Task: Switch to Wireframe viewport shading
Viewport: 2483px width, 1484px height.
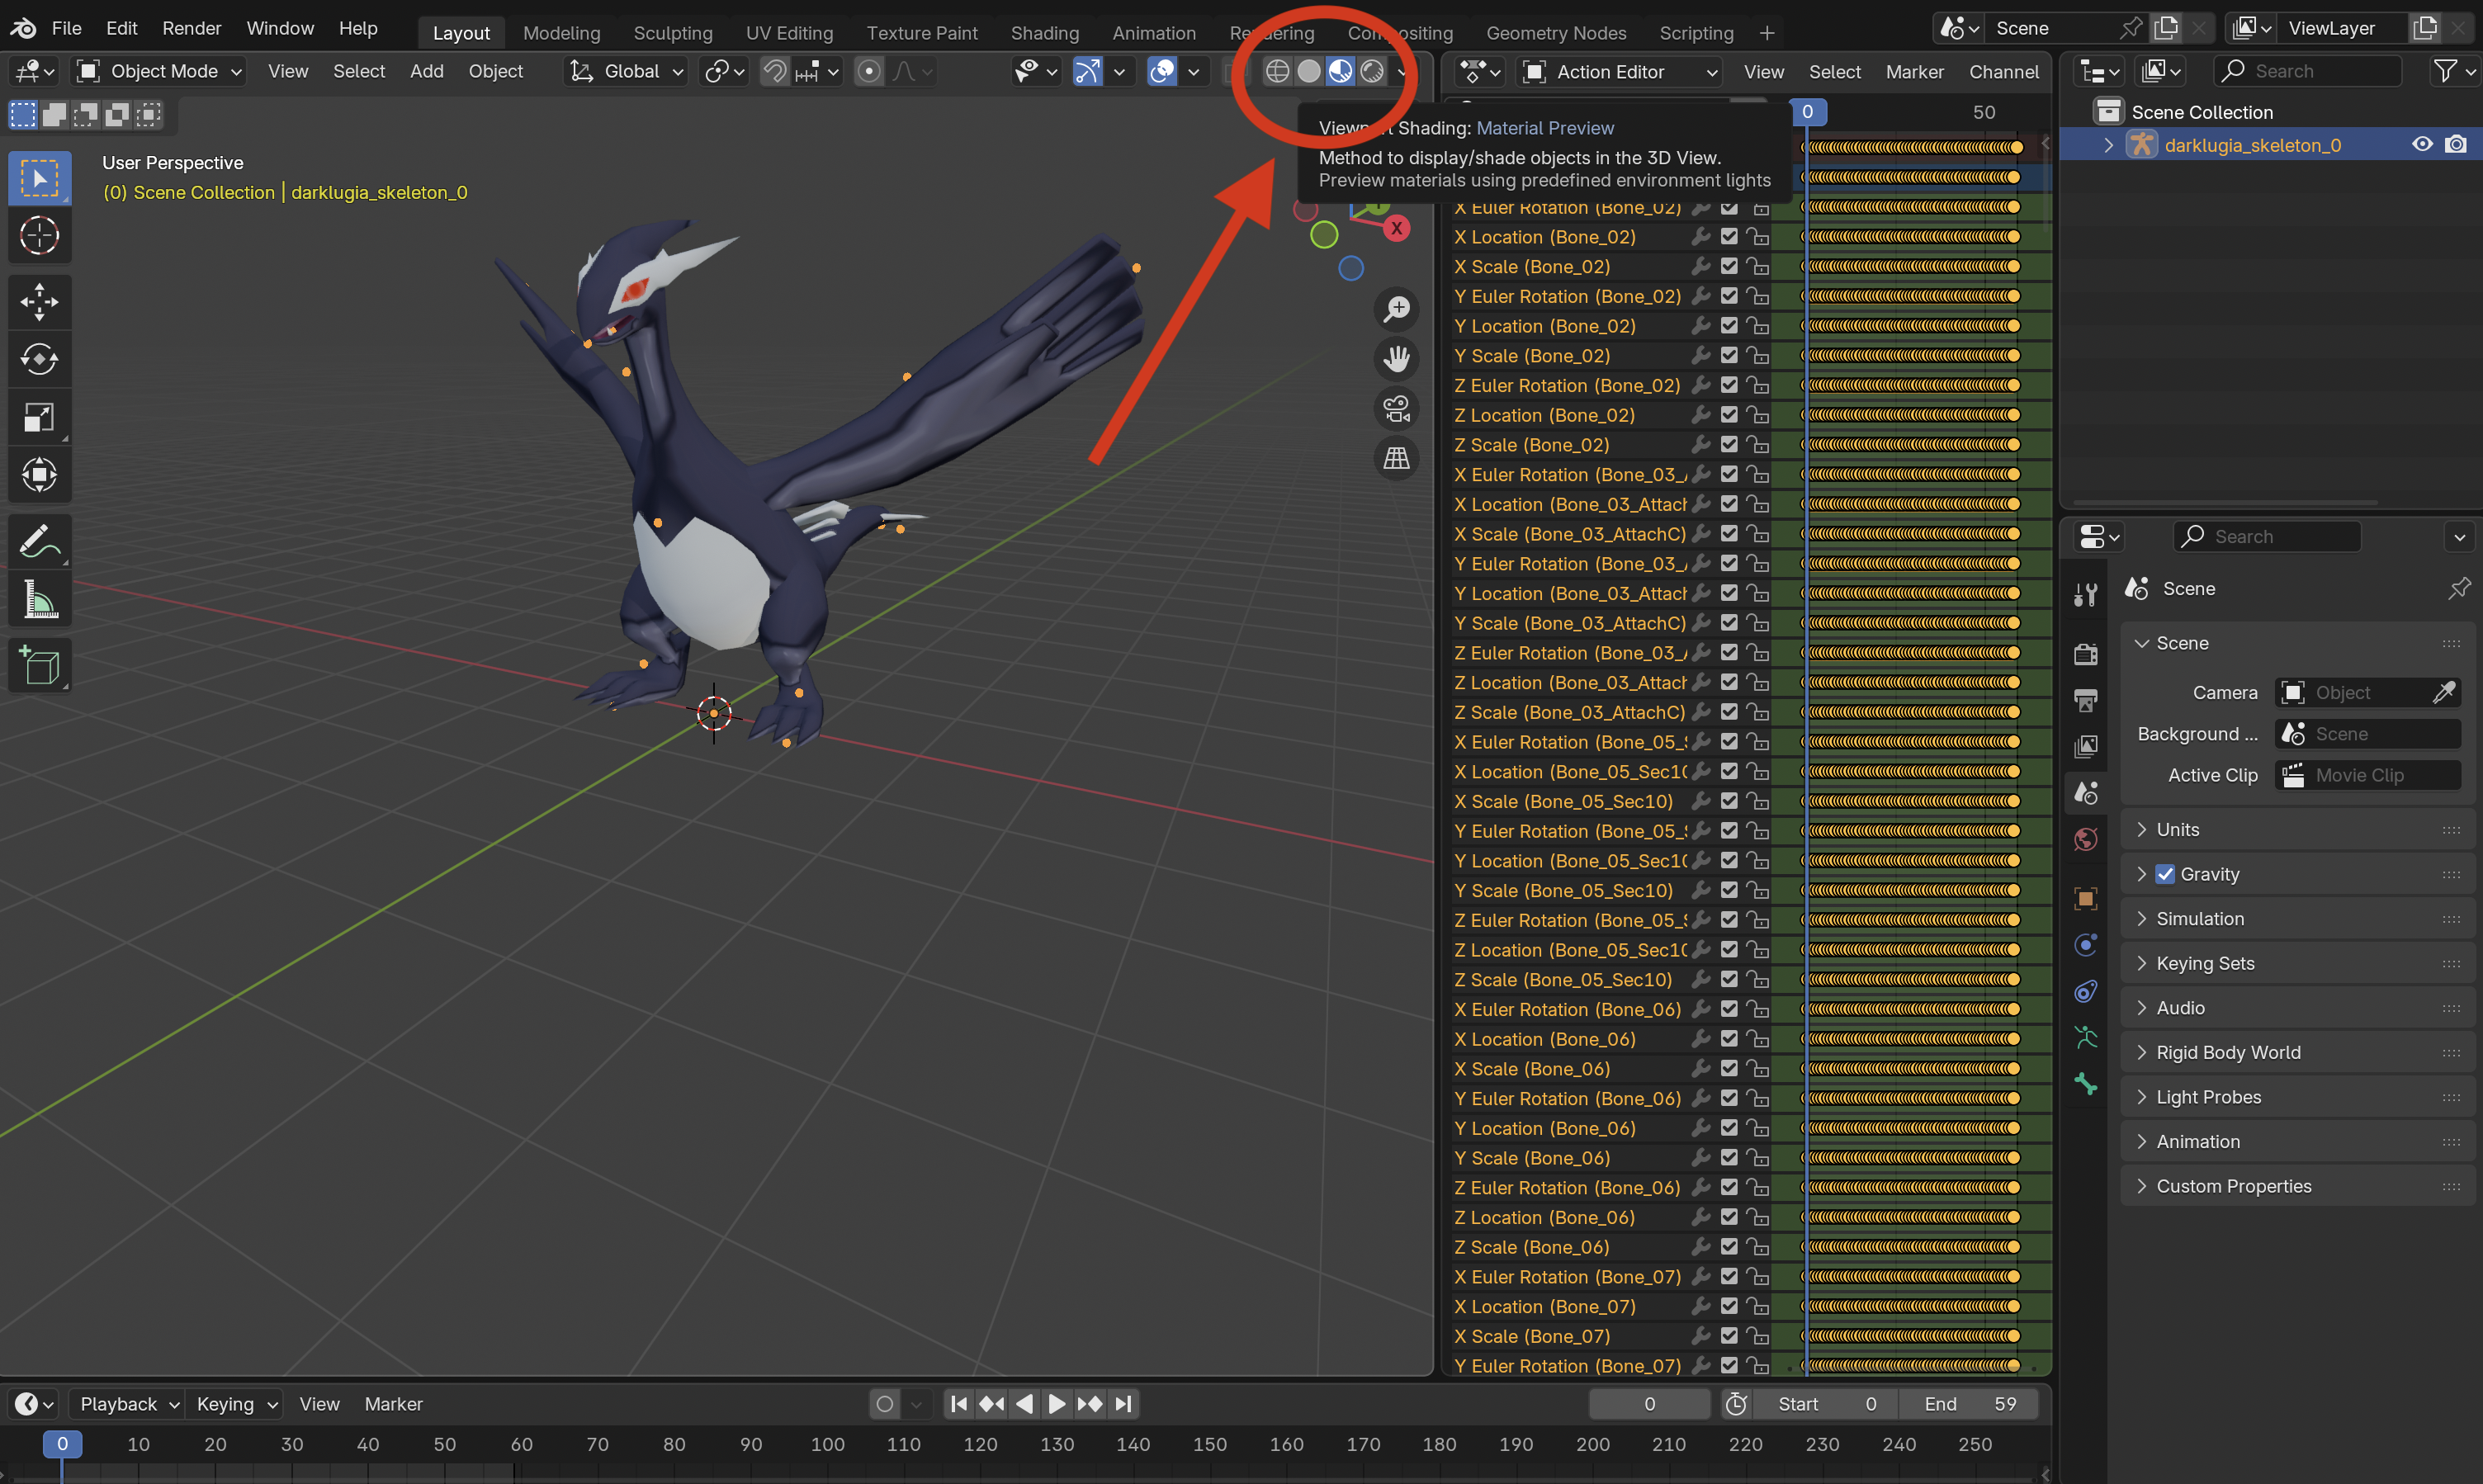Action: 1277,71
